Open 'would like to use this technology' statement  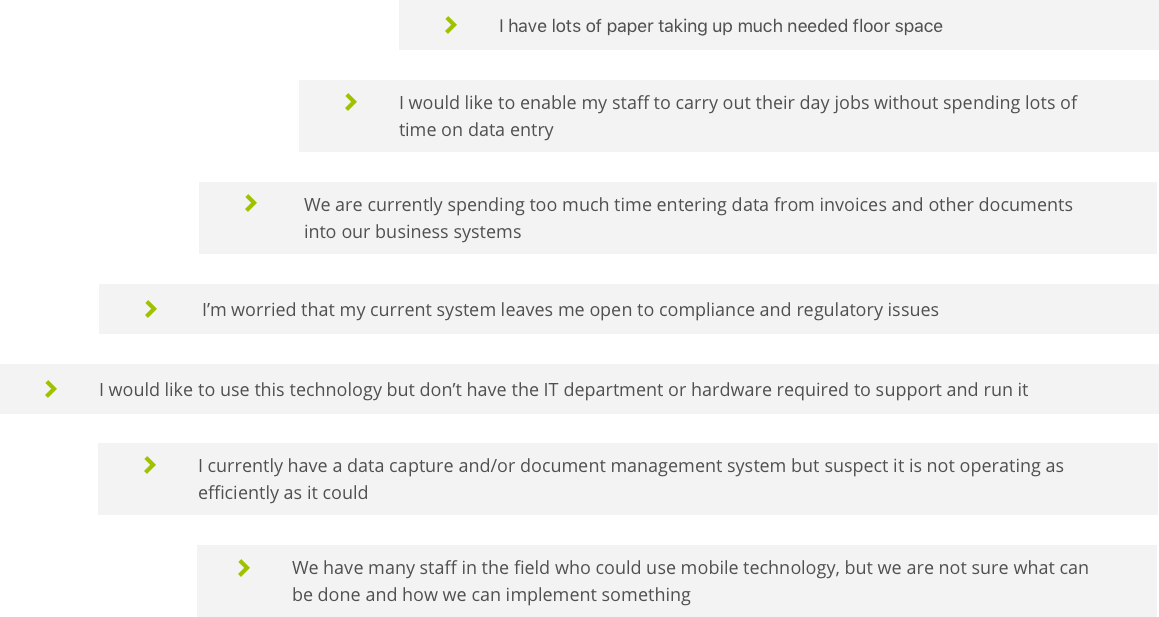point(563,389)
